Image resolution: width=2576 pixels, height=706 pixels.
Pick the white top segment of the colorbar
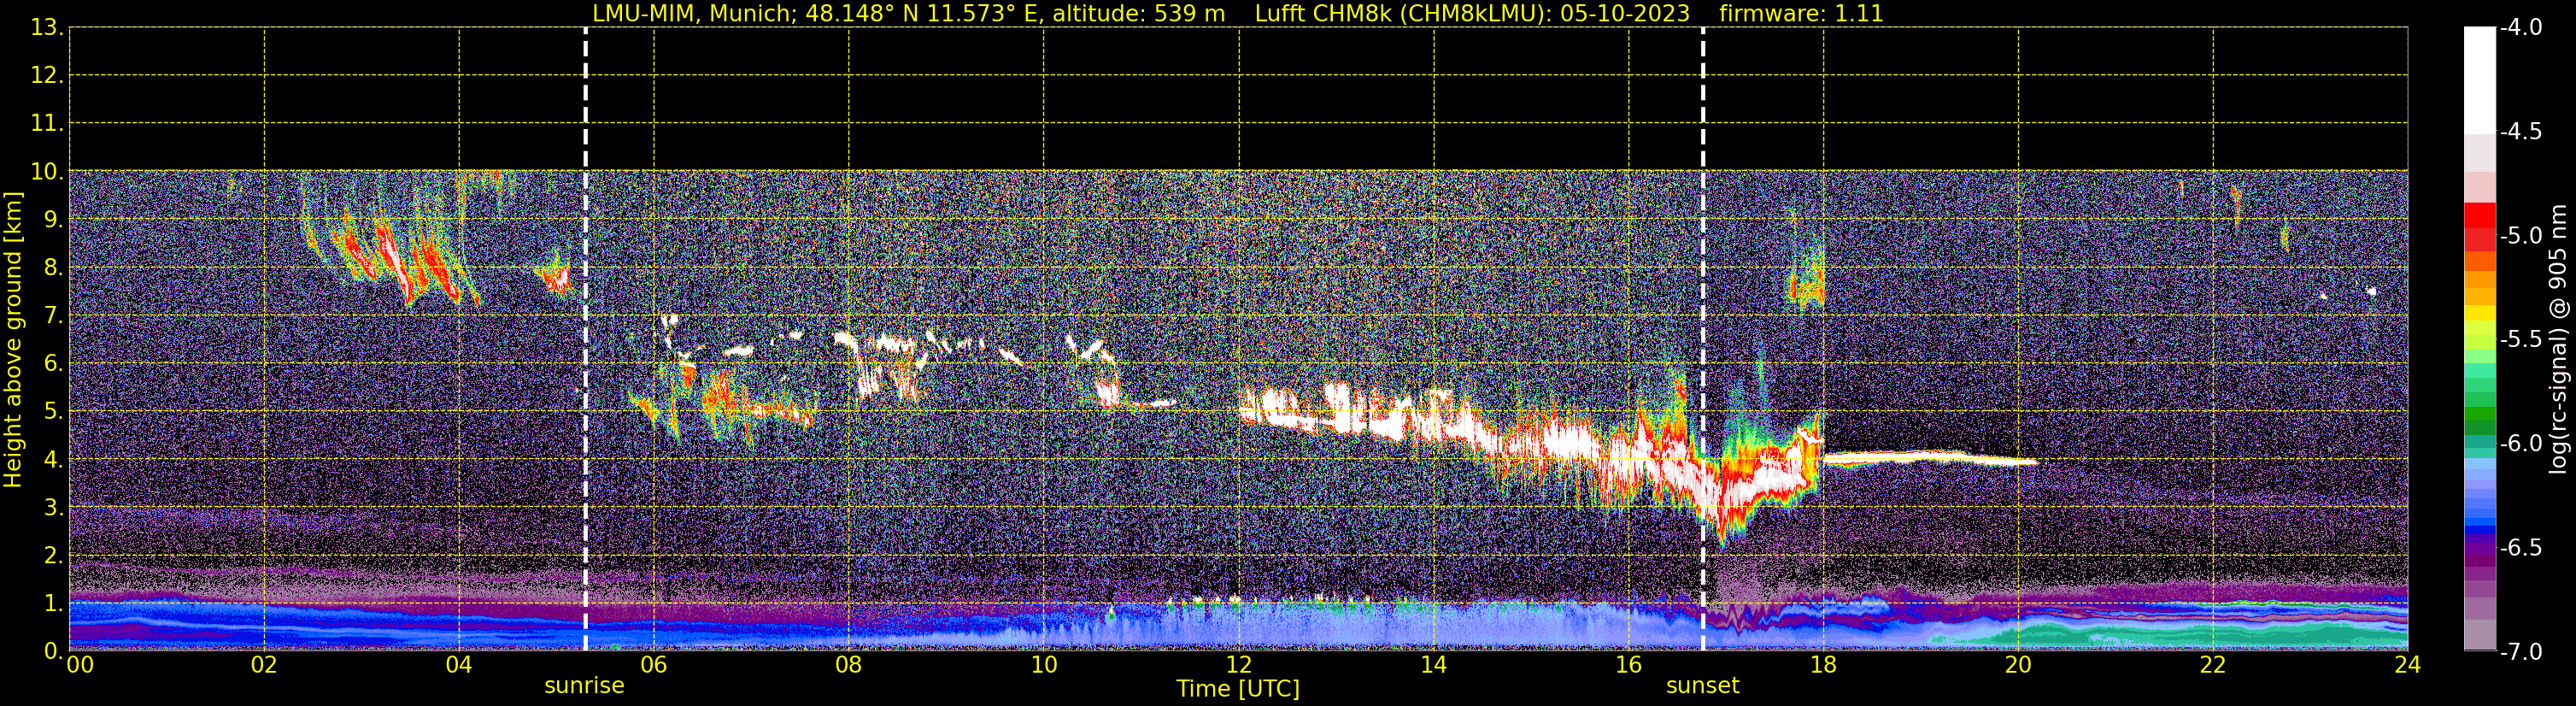click(2480, 80)
